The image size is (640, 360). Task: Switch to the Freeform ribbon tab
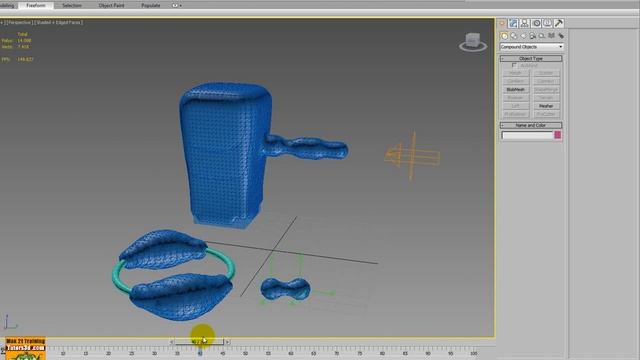click(36, 6)
